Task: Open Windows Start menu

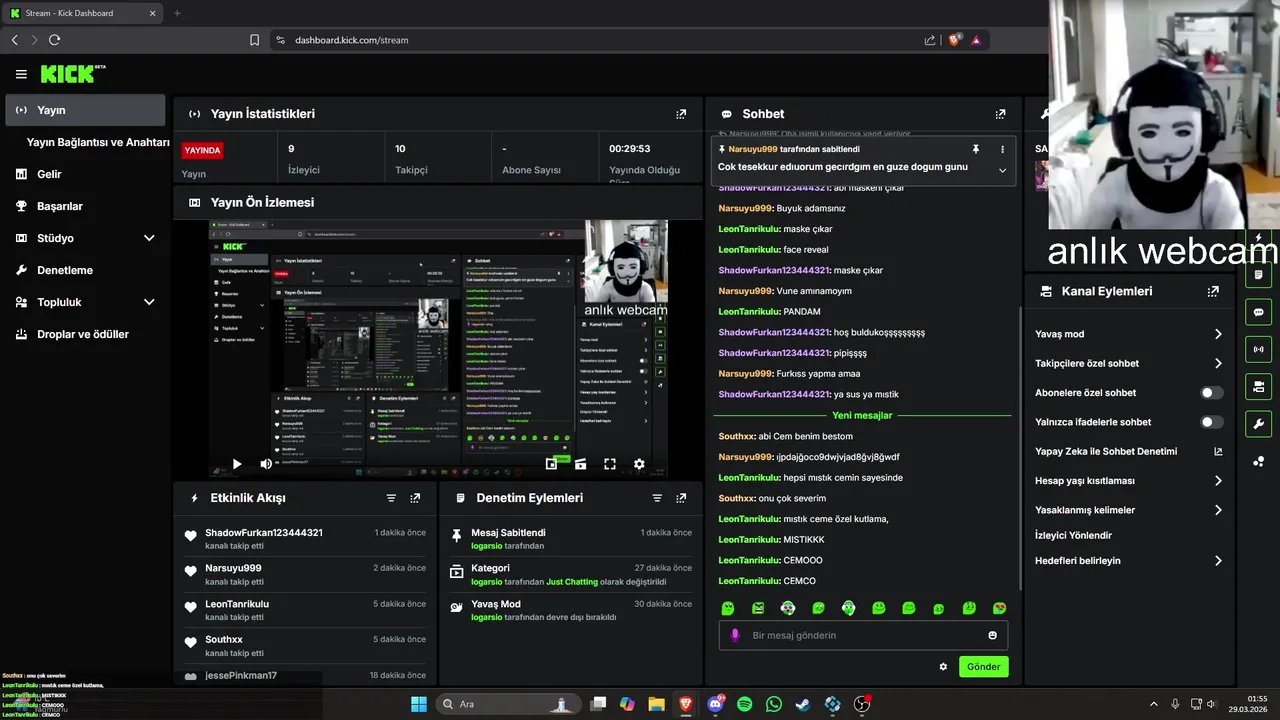Action: pos(419,704)
